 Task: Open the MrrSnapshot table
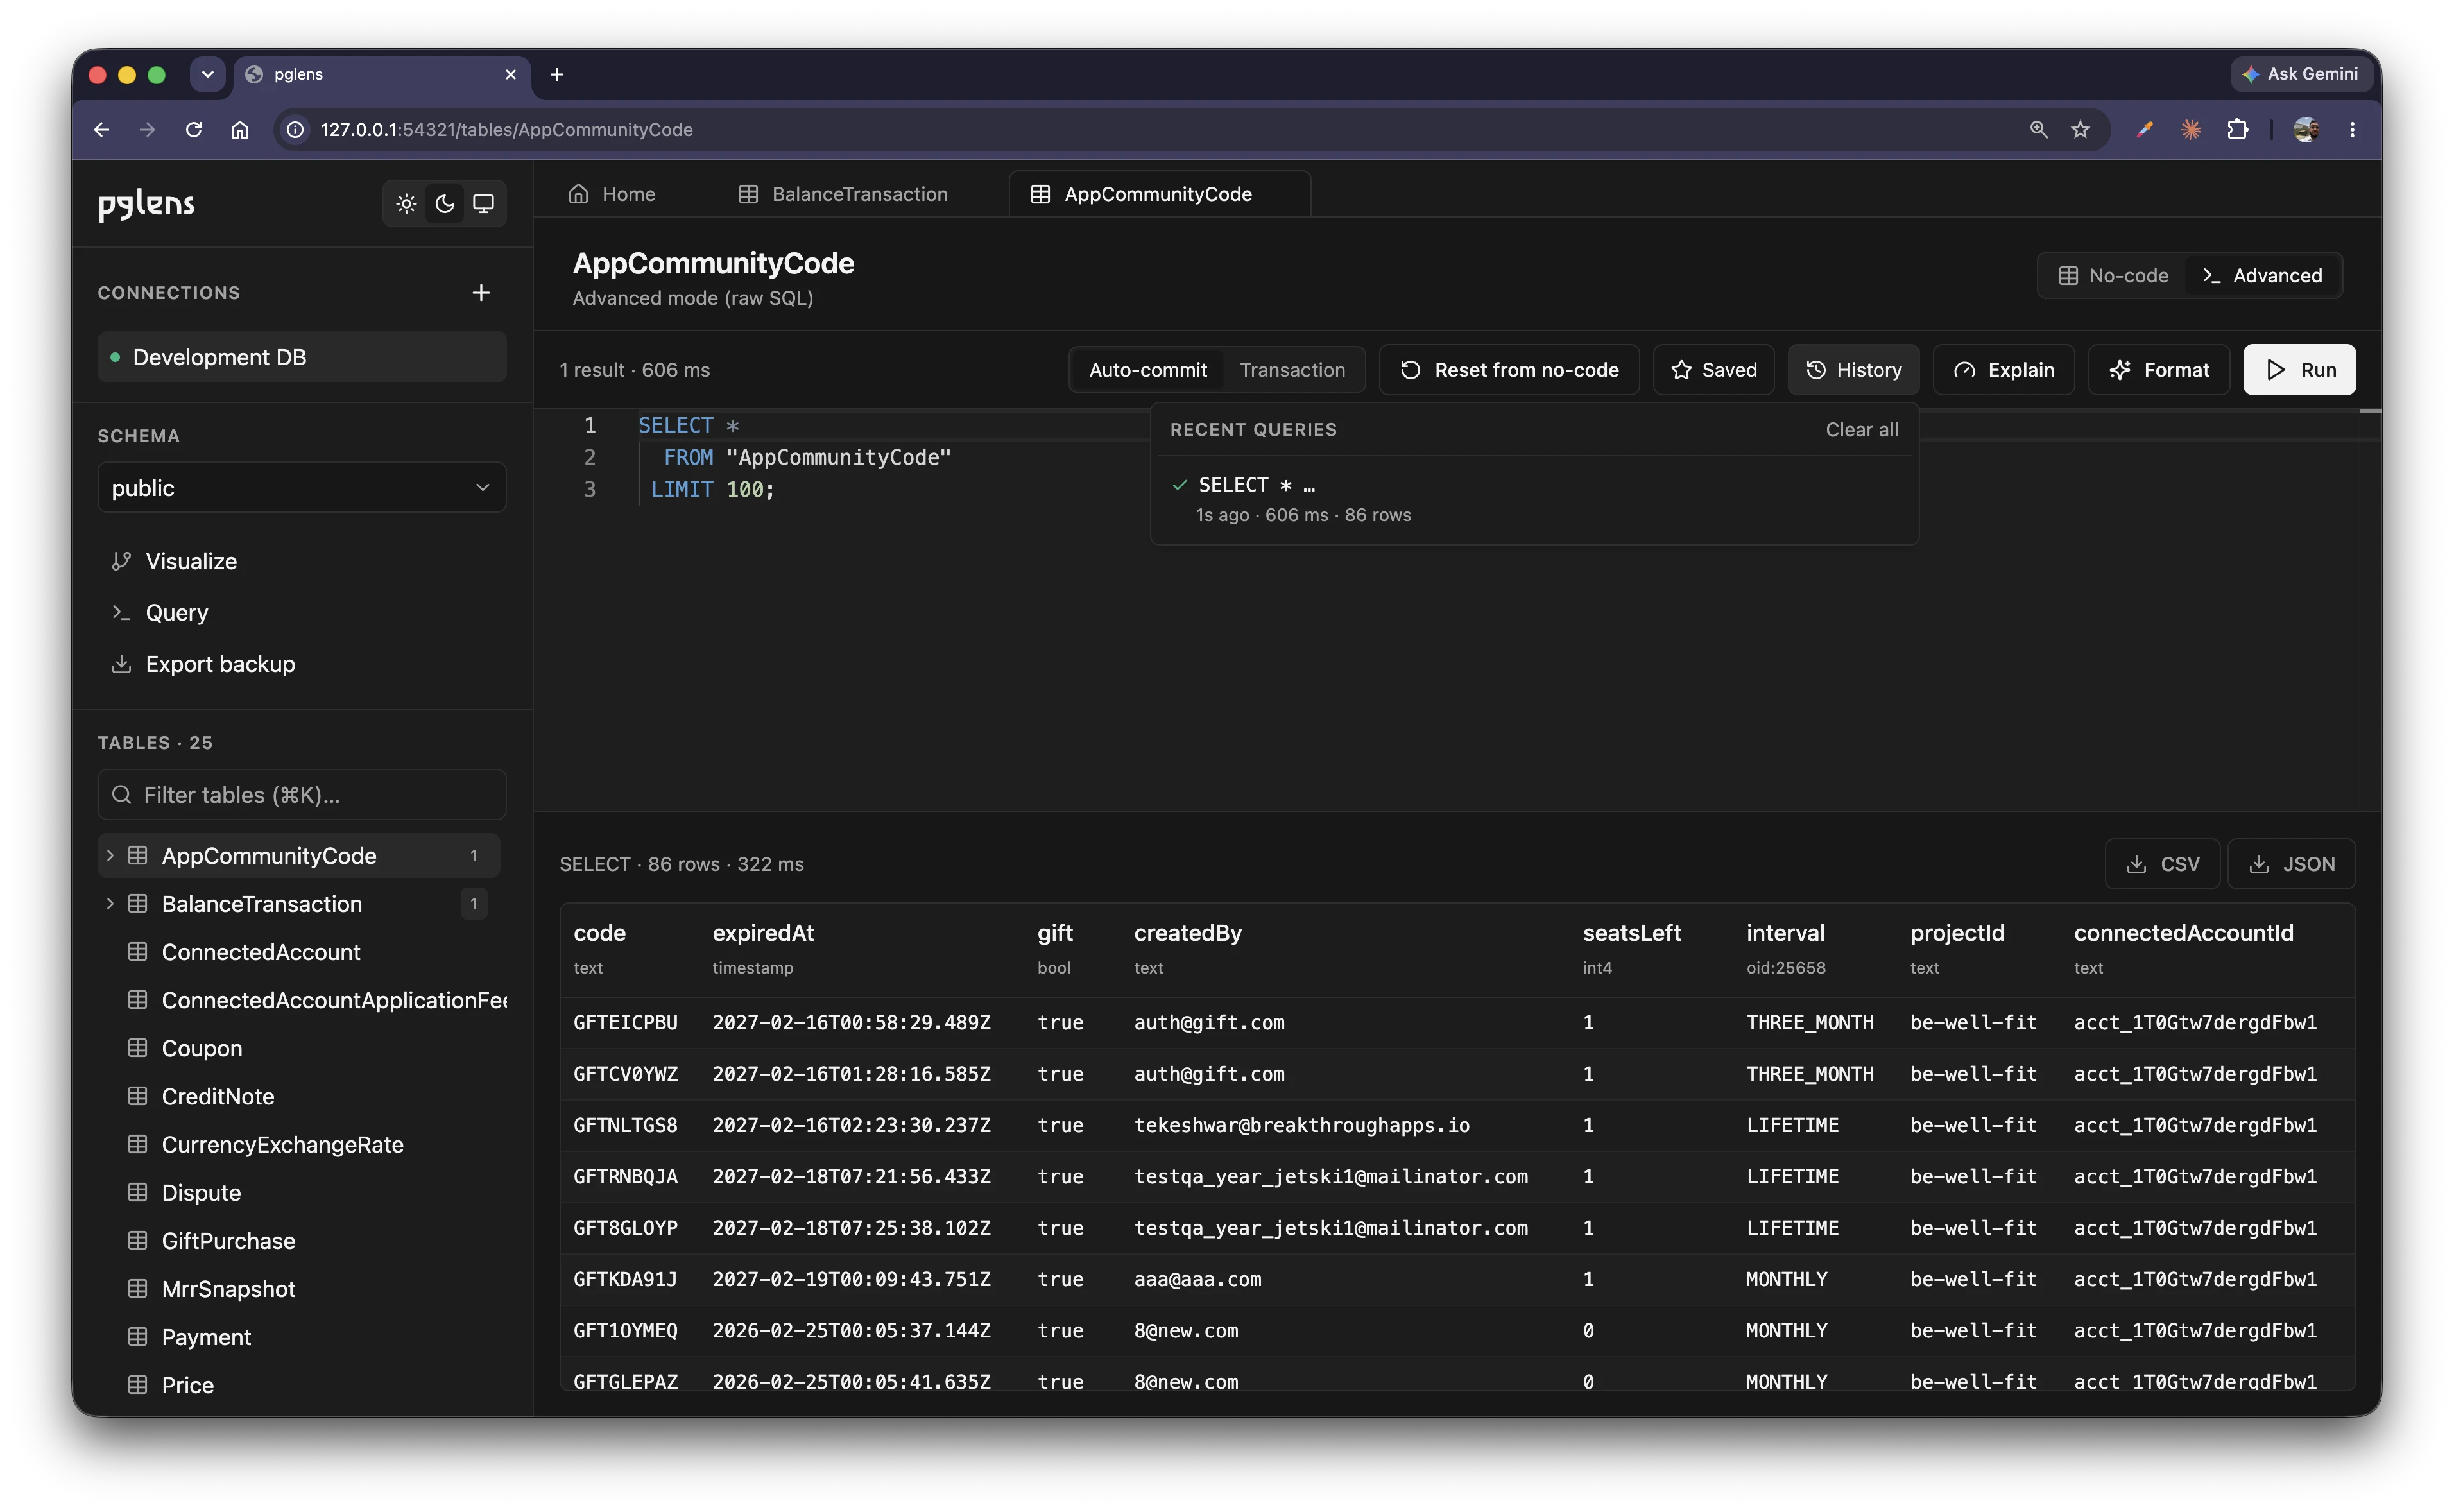coord(228,1288)
